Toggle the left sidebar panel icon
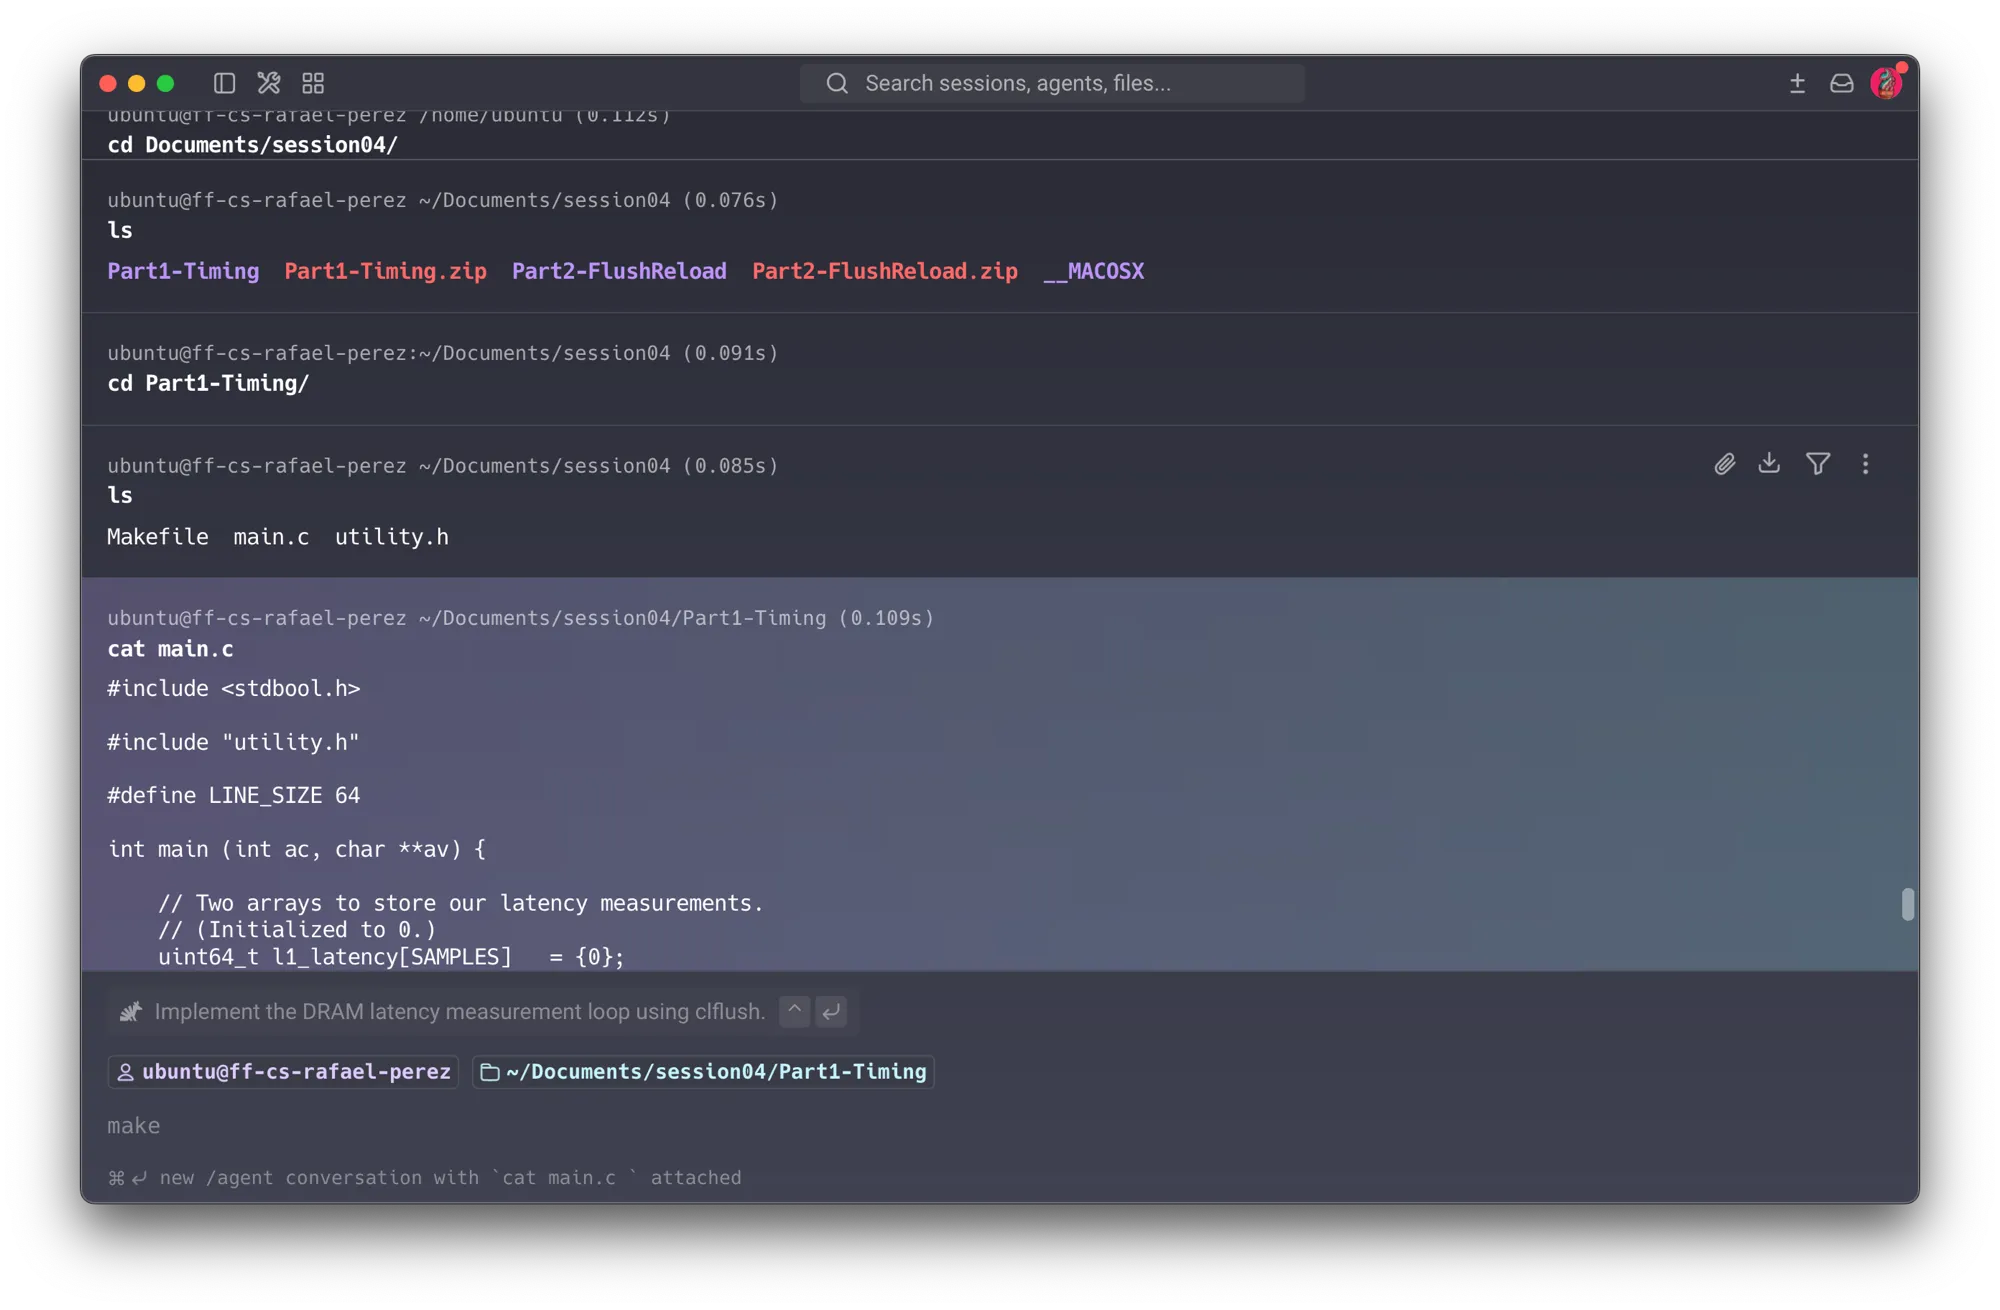 (x=224, y=83)
